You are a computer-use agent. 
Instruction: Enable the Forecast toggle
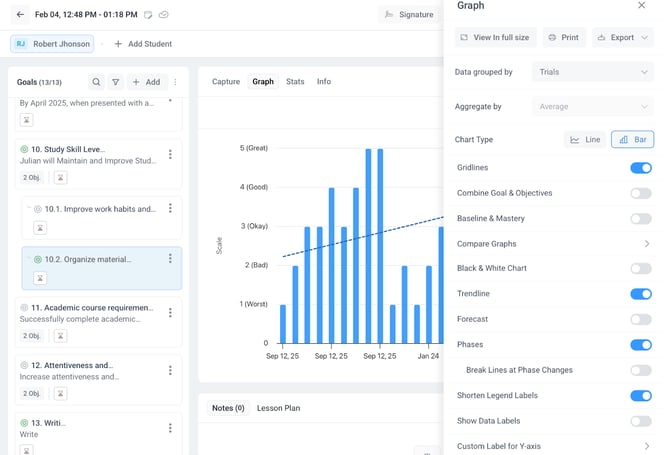(640, 319)
